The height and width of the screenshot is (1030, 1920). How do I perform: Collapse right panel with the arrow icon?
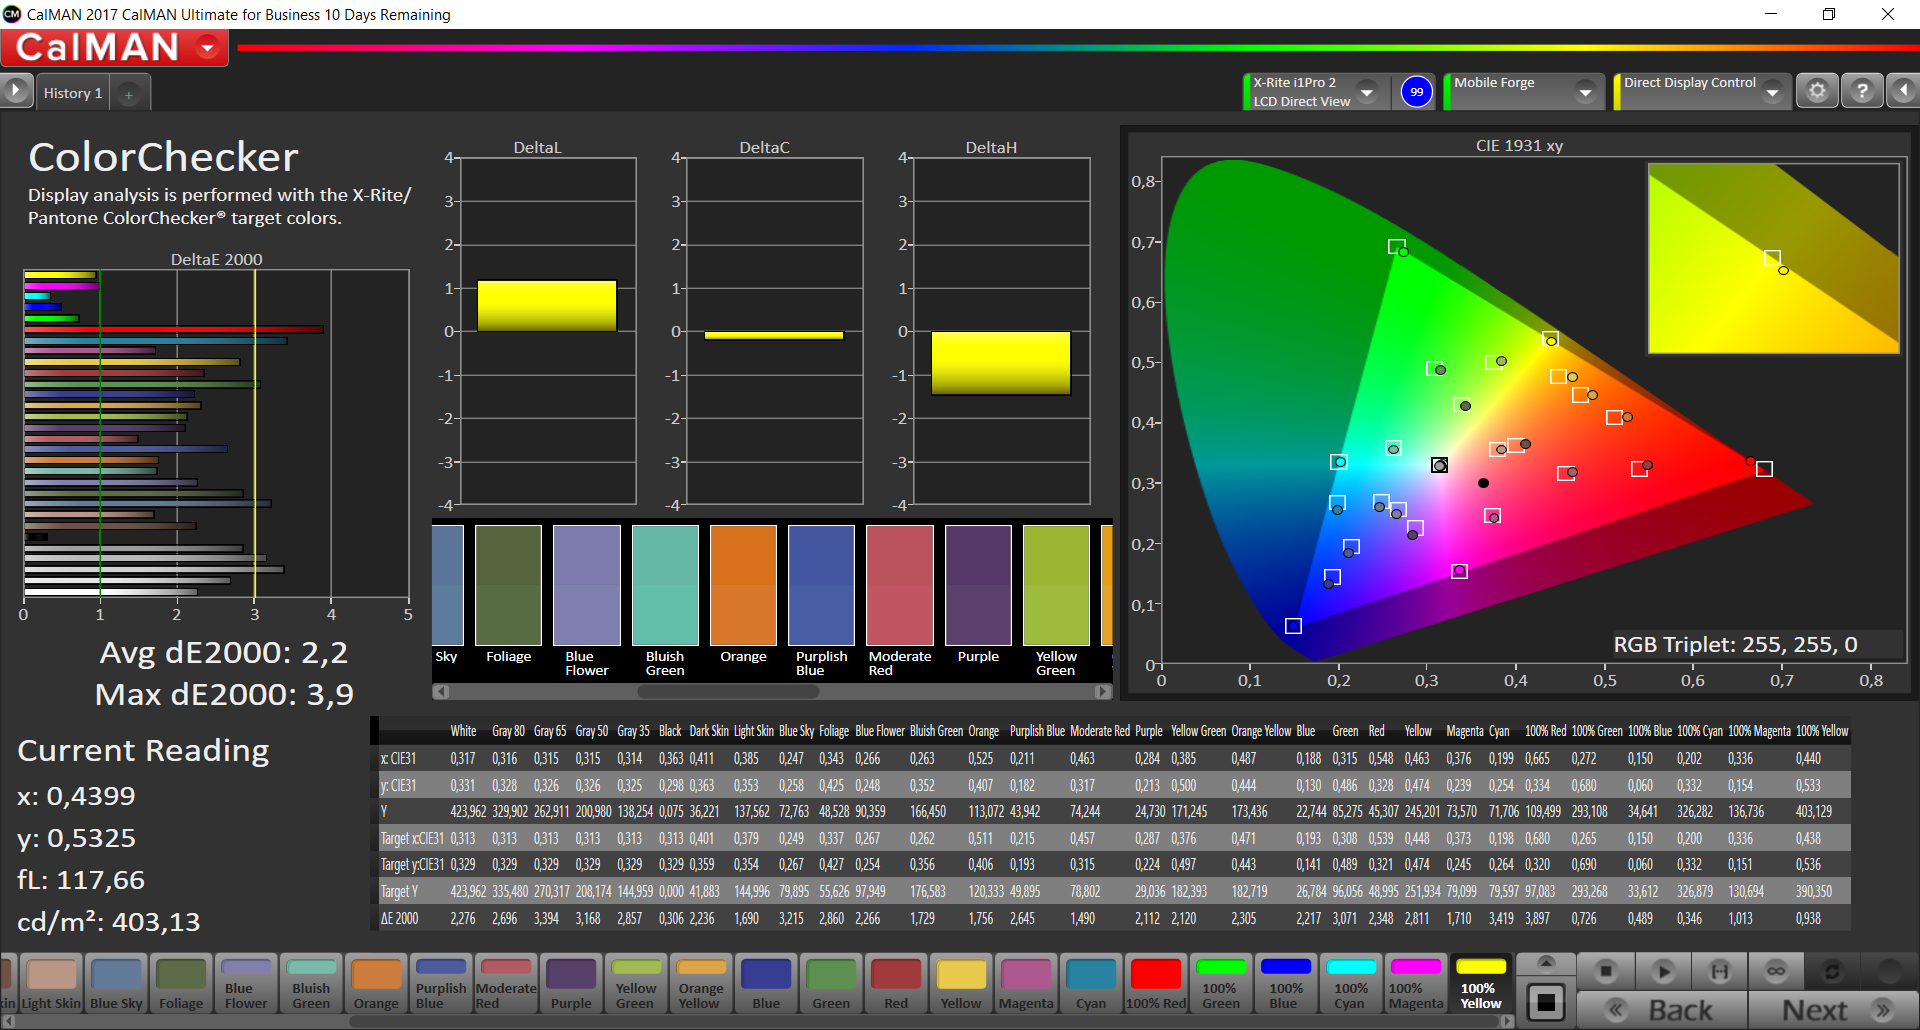[1903, 91]
